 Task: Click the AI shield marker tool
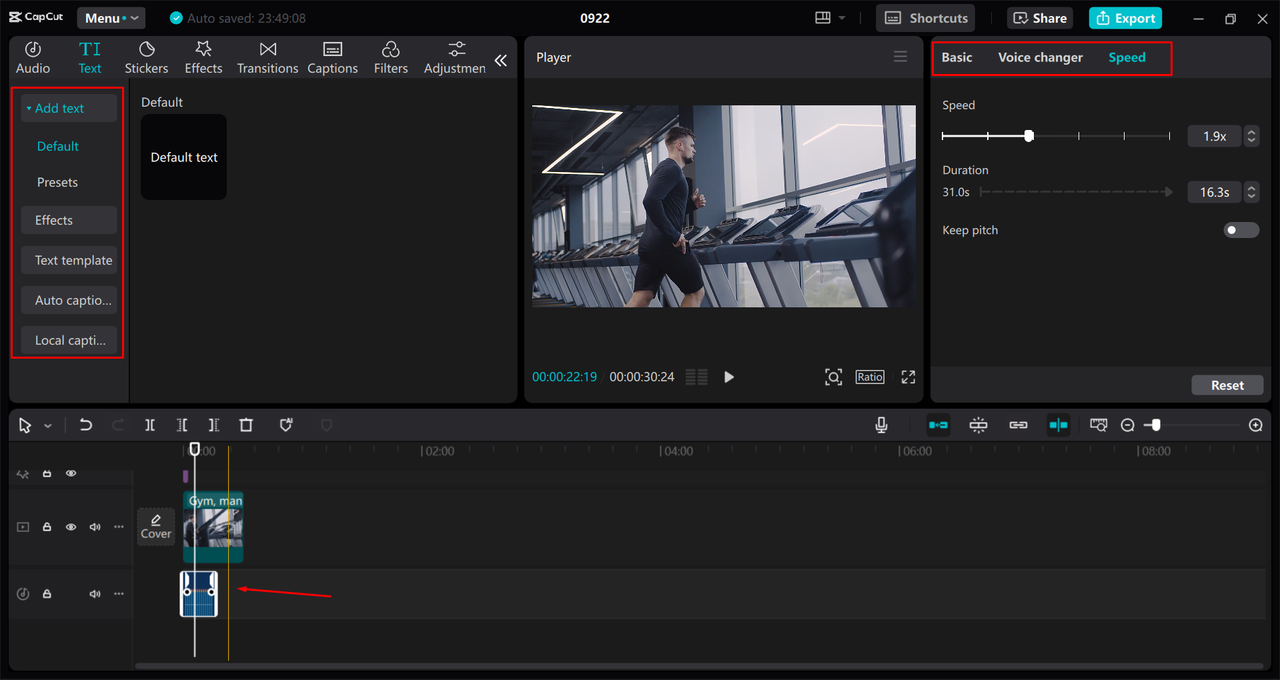click(x=286, y=425)
